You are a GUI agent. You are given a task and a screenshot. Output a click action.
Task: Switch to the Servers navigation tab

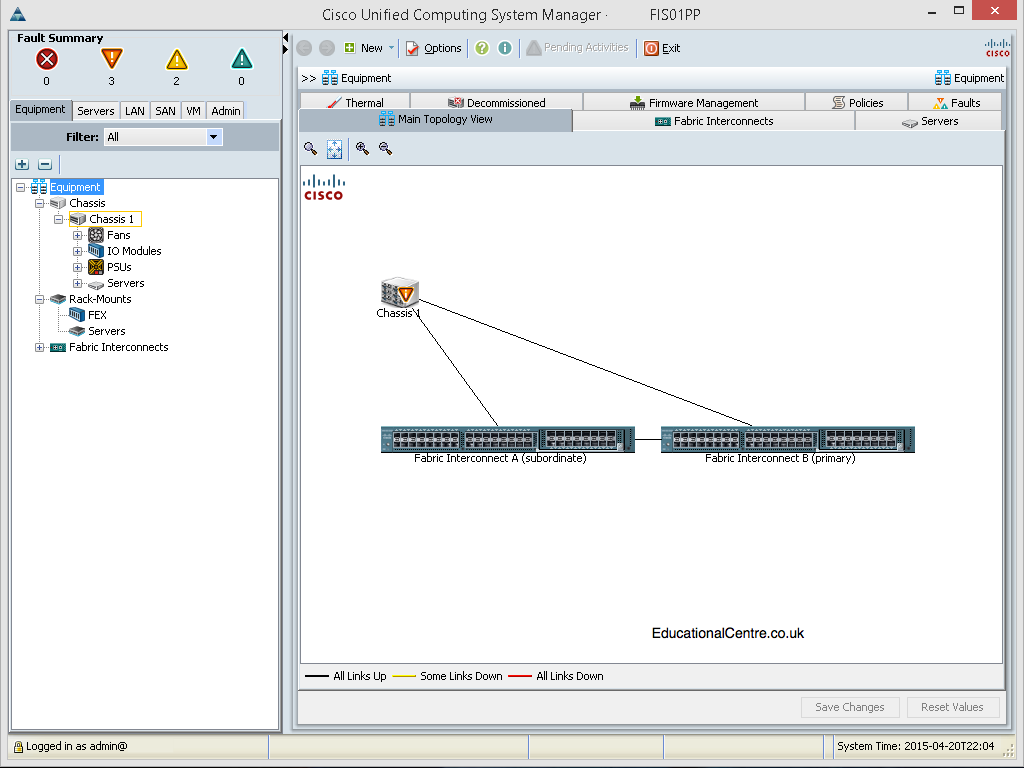click(x=95, y=111)
